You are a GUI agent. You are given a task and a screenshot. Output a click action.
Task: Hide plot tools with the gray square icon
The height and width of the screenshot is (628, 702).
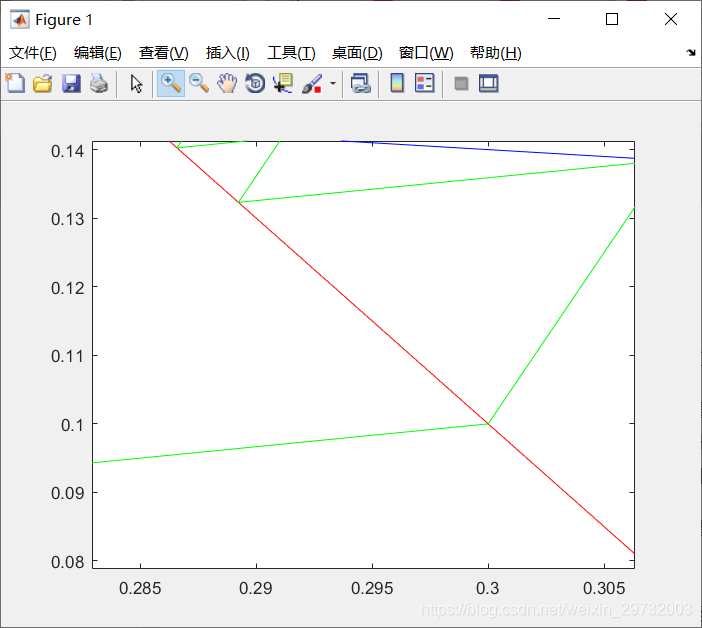(461, 83)
